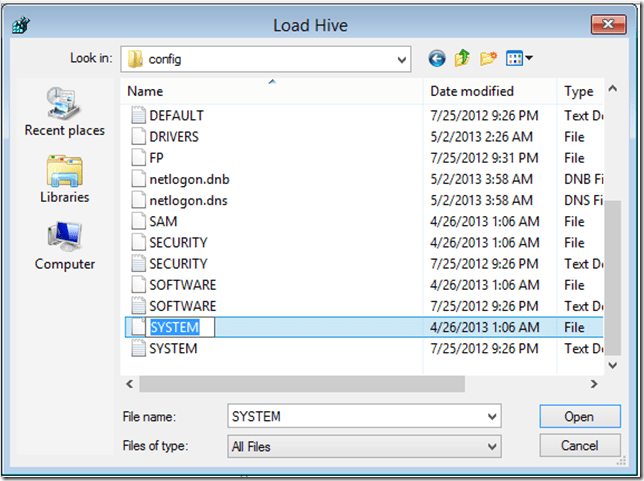Open Recent places in sidebar

[64, 112]
